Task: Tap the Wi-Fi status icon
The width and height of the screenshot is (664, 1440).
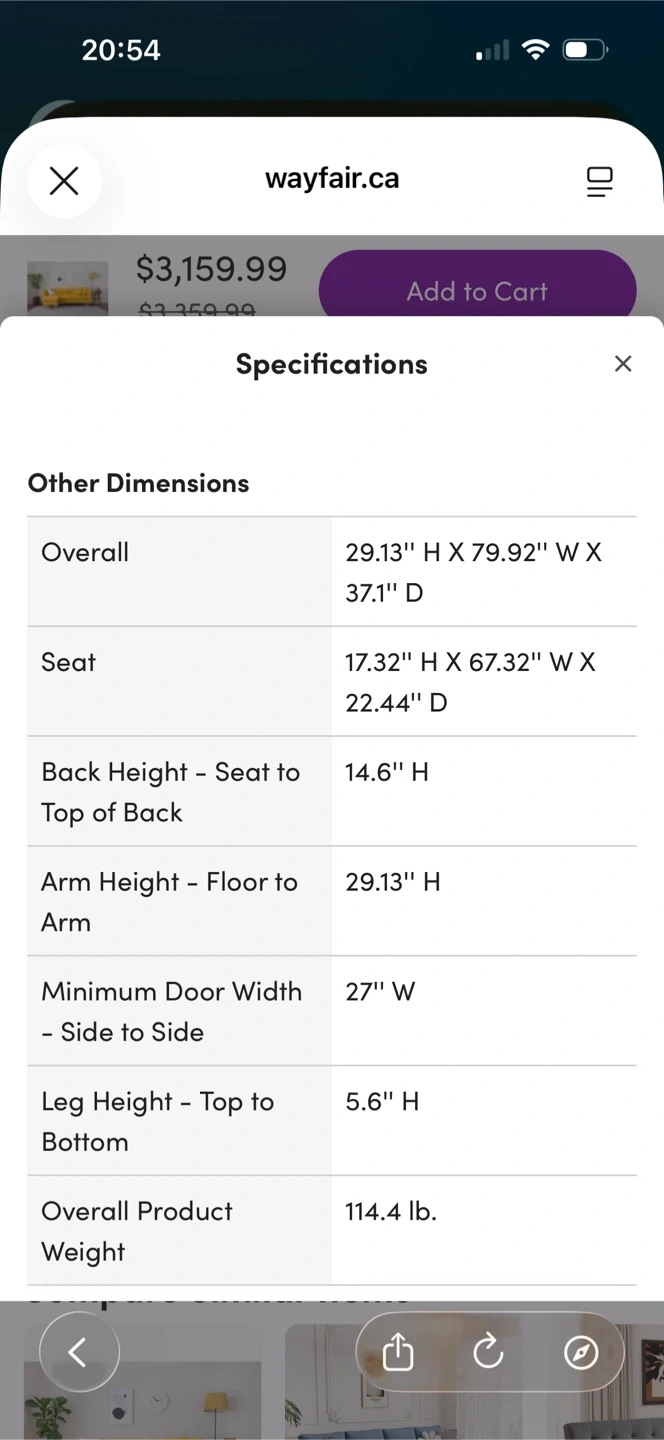Action: click(x=537, y=50)
